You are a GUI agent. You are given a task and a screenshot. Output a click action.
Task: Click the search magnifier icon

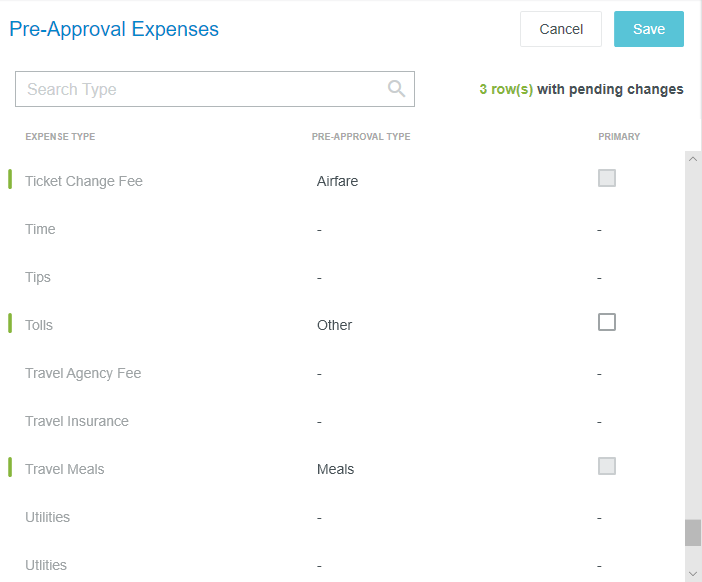[x=396, y=89]
